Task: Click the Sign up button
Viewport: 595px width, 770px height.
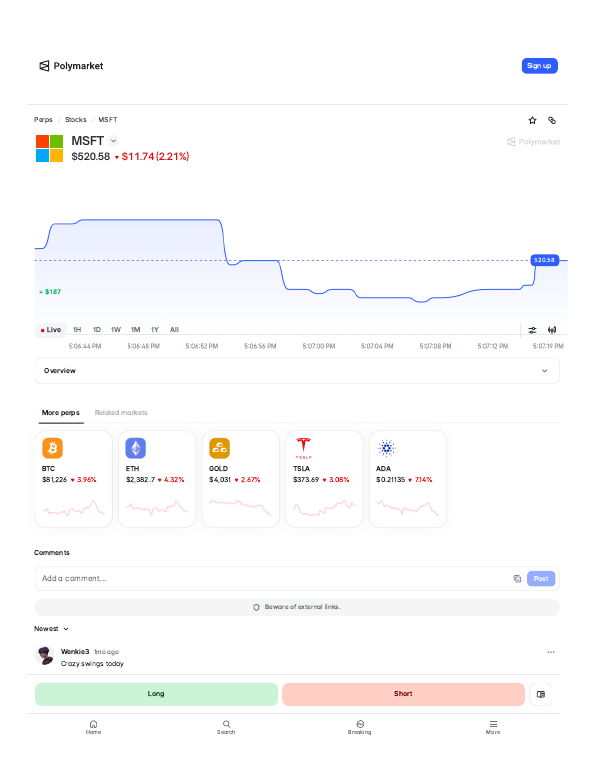Action: click(539, 66)
